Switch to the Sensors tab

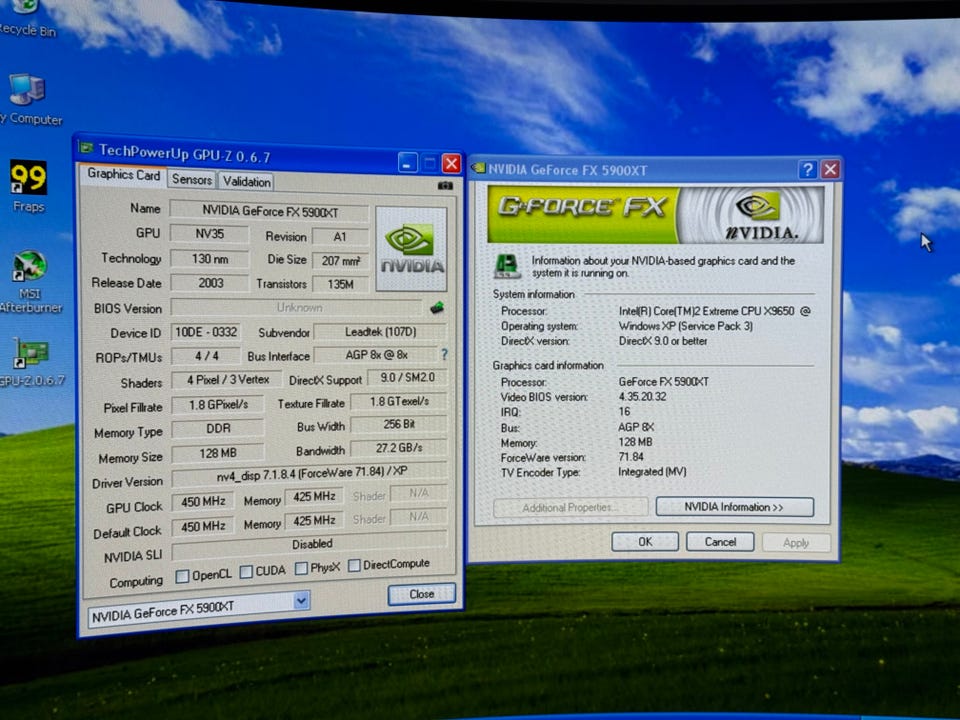click(x=191, y=180)
